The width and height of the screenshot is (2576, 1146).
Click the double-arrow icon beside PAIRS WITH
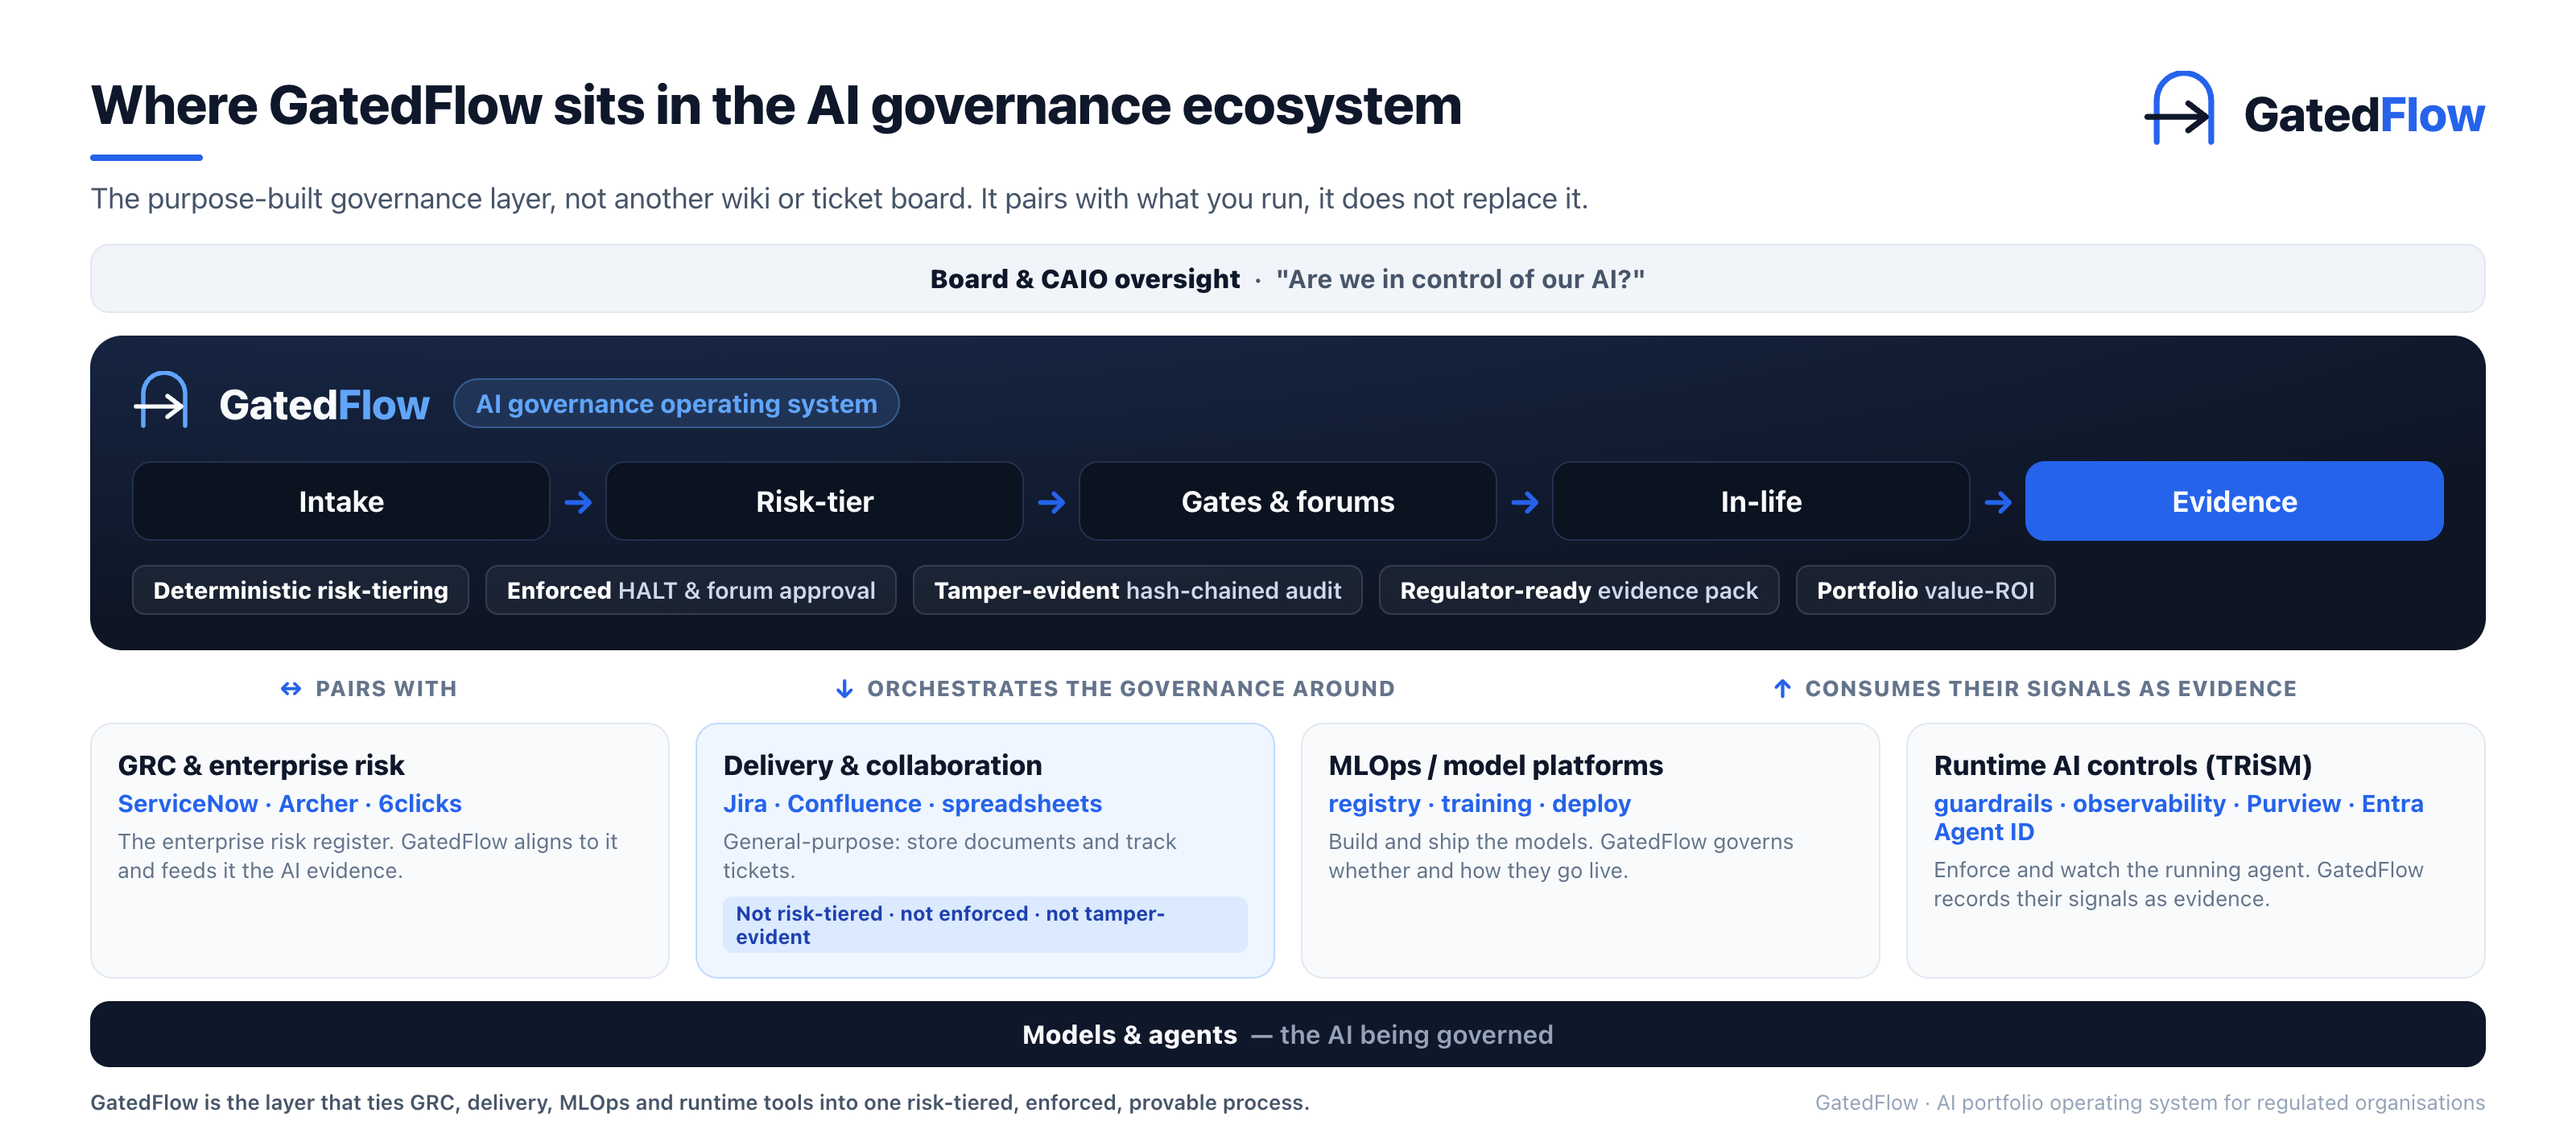(x=291, y=689)
